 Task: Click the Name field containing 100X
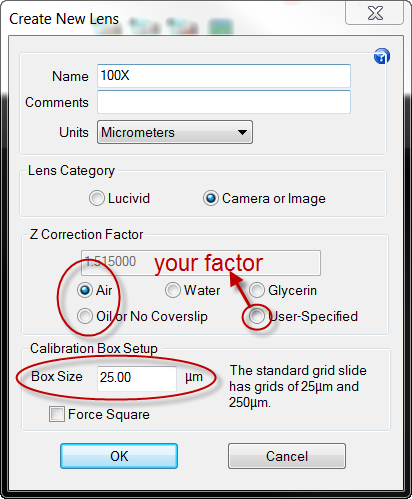point(224,76)
